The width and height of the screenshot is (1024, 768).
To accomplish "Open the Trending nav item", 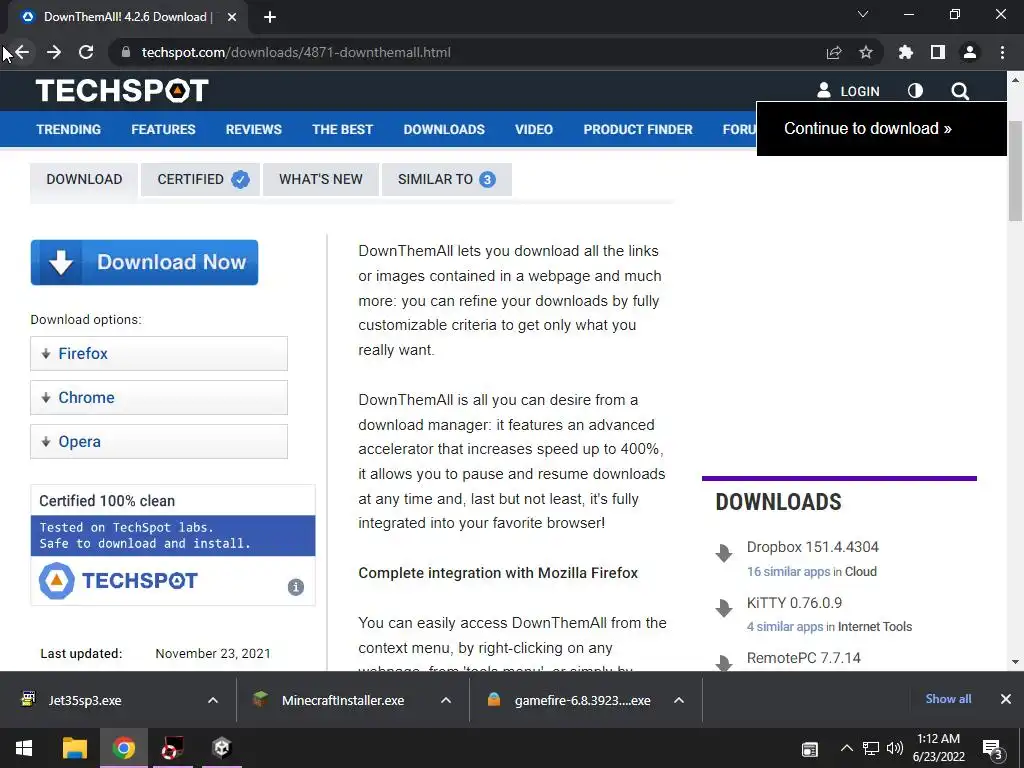I will click(69, 129).
